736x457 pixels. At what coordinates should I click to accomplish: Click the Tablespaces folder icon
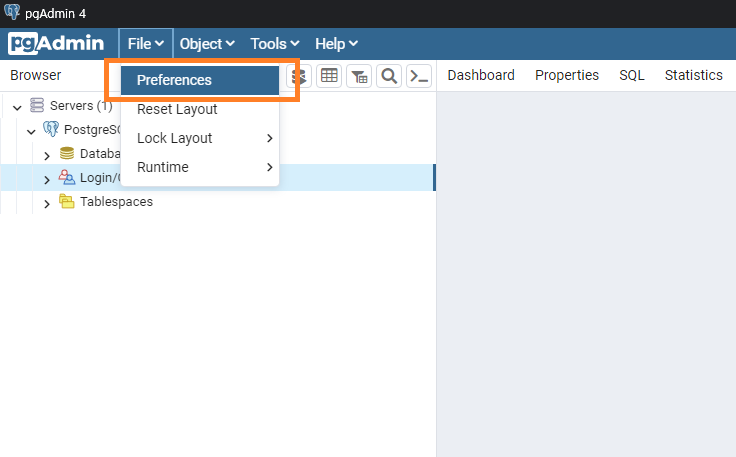pyautogui.click(x=67, y=201)
